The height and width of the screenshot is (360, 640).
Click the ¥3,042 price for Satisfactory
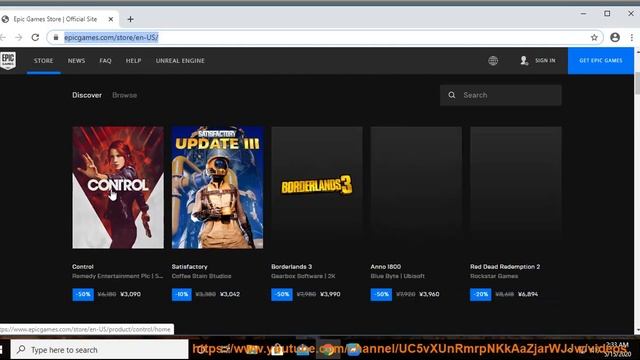[230, 294]
